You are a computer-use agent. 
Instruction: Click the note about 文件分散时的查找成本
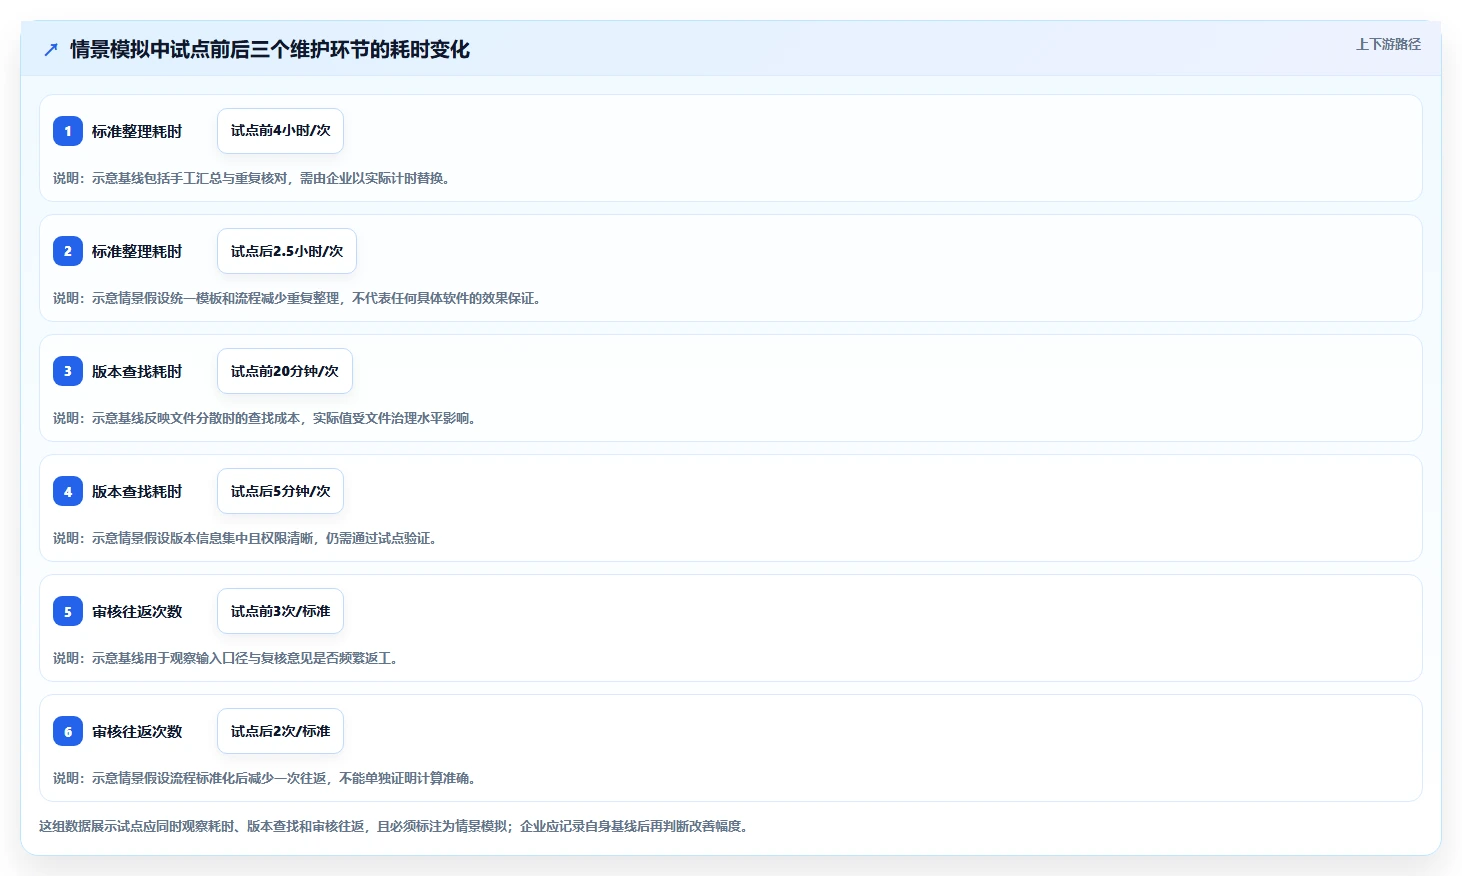tap(266, 418)
